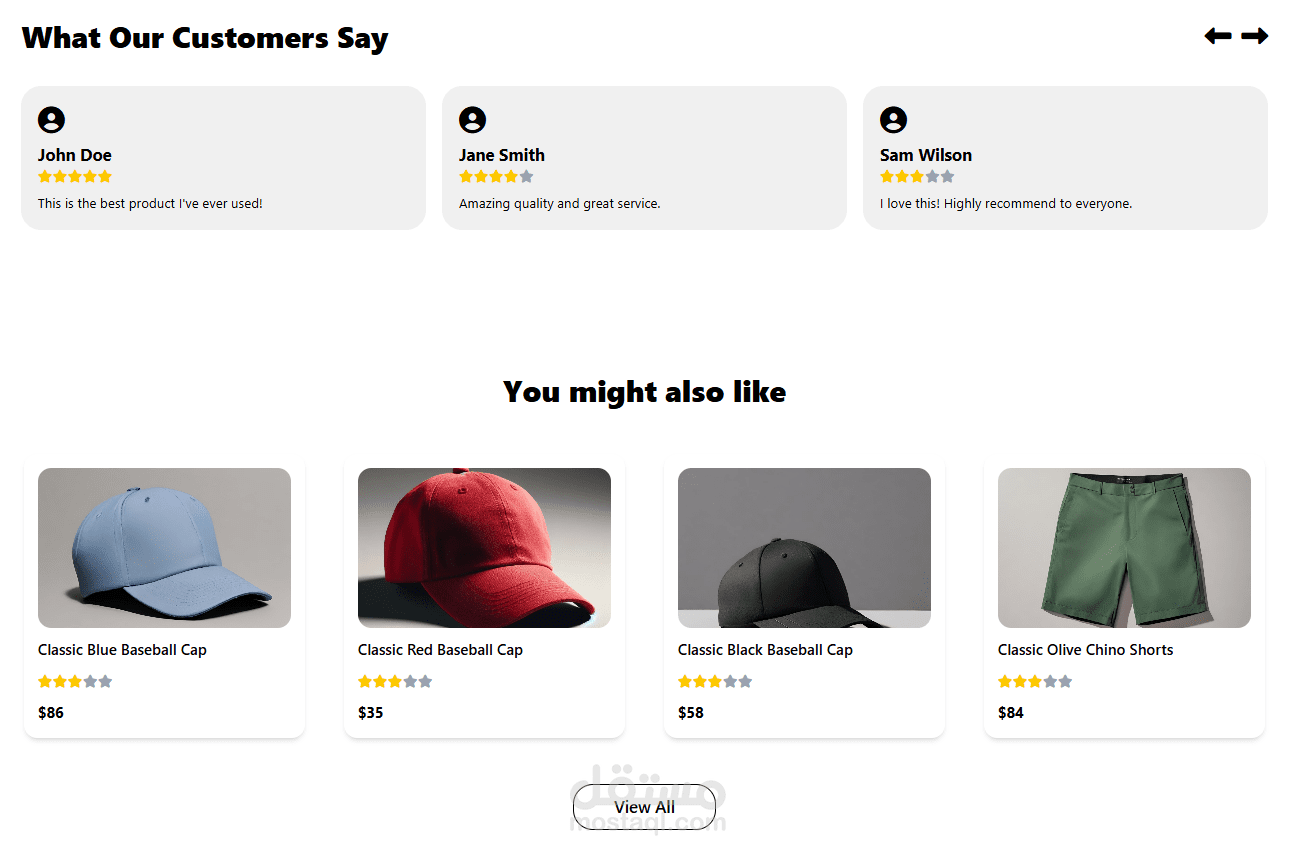The height and width of the screenshot is (853, 1297).
Task: Open the Classic Black Baseball Cap title
Action: (765, 650)
